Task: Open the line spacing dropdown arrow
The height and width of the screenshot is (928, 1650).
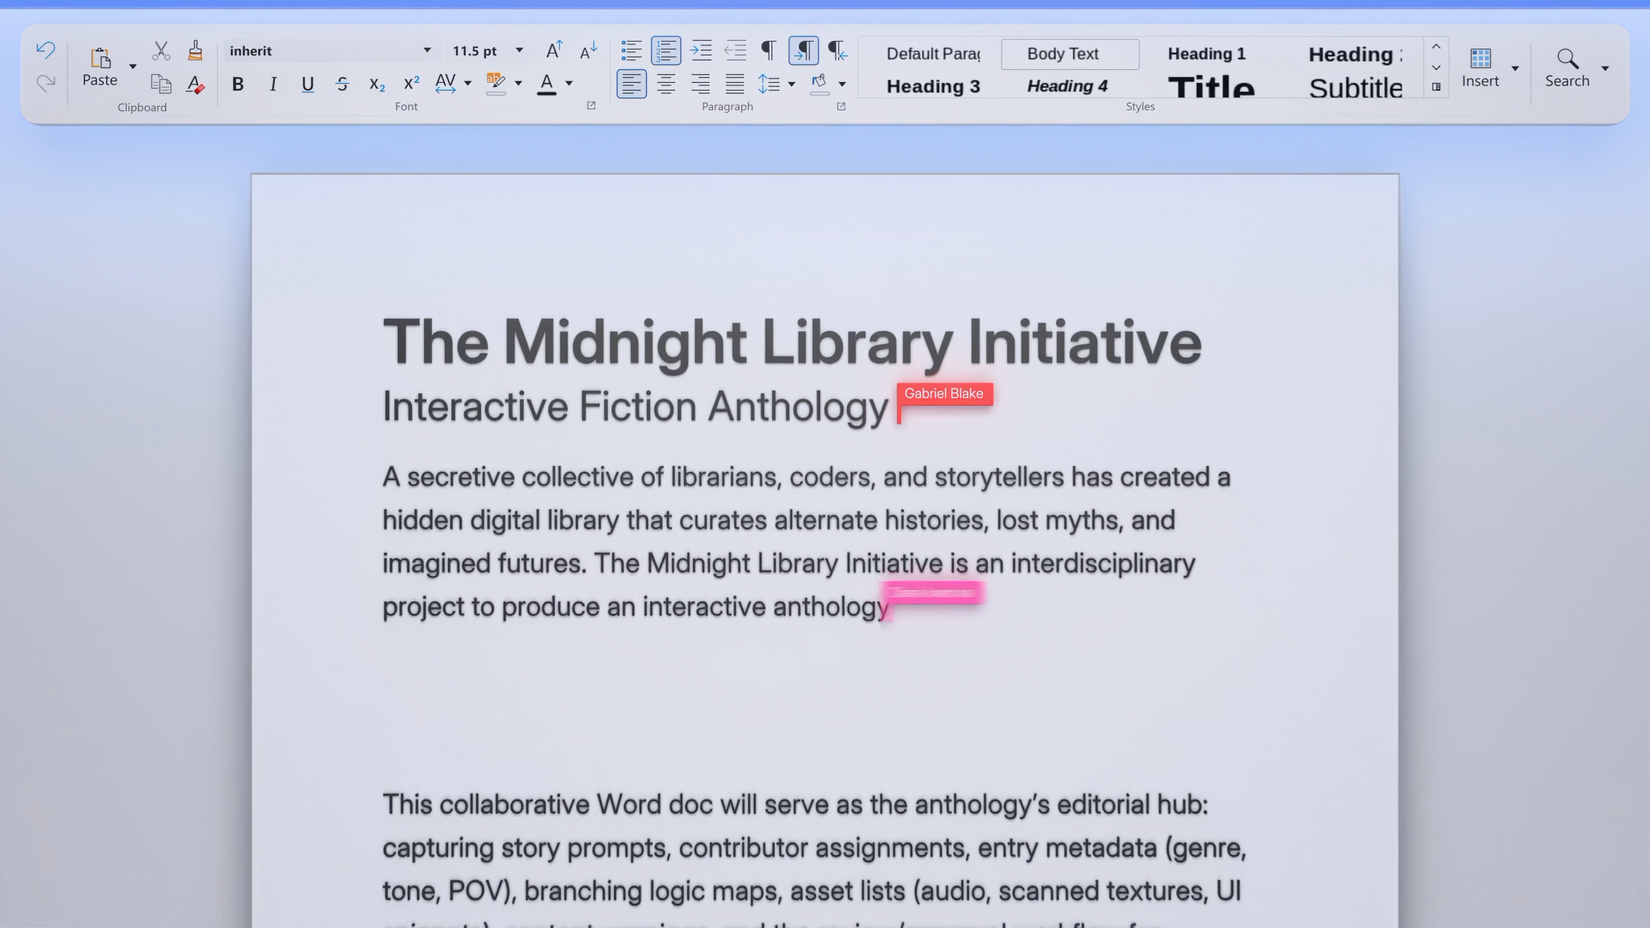Action: tap(791, 84)
